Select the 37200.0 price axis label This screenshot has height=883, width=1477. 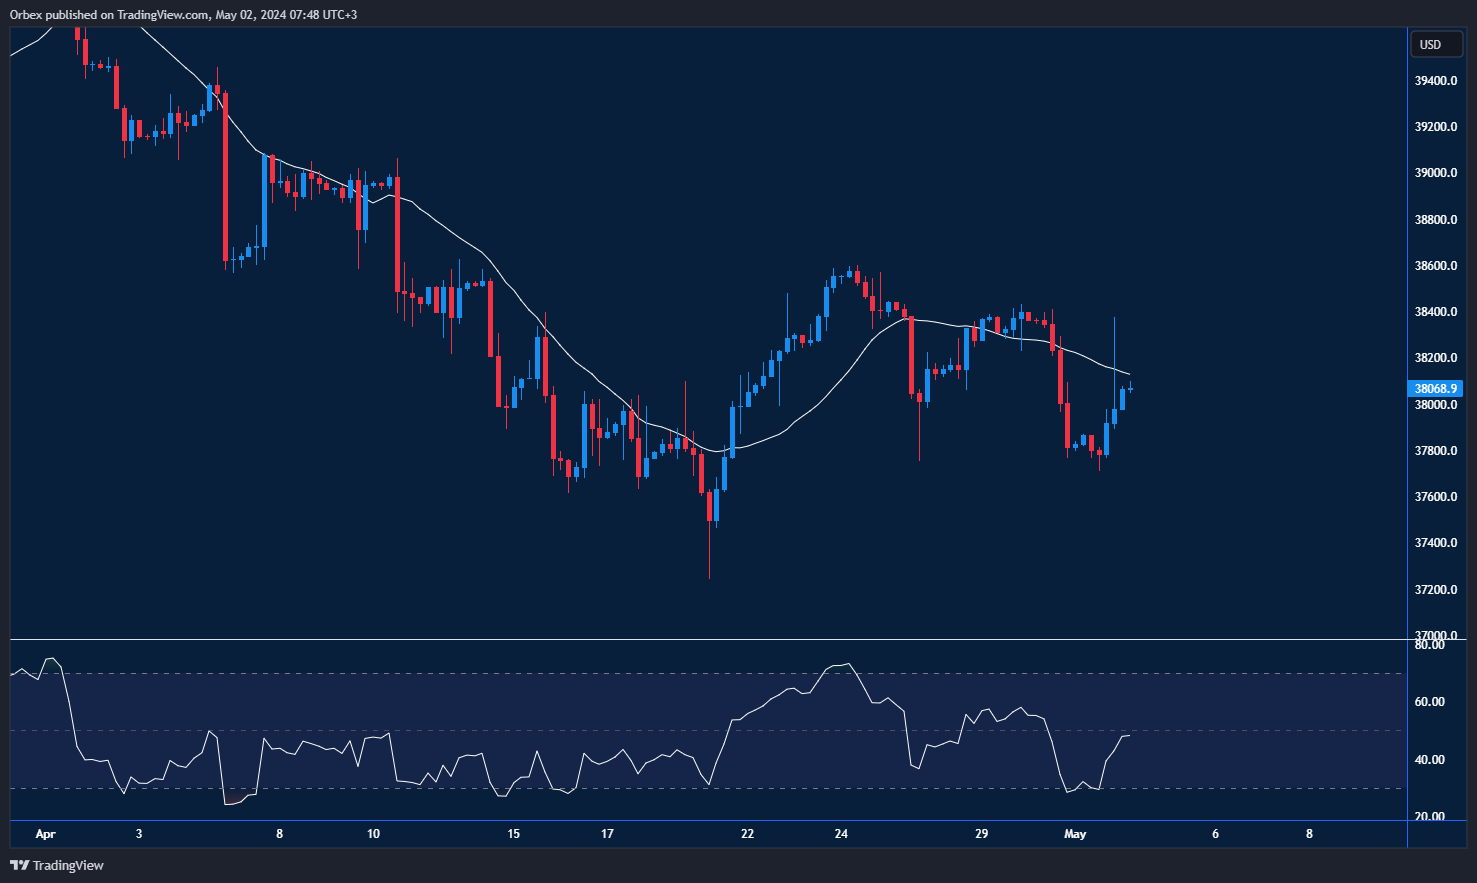click(x=1435, y=590)
